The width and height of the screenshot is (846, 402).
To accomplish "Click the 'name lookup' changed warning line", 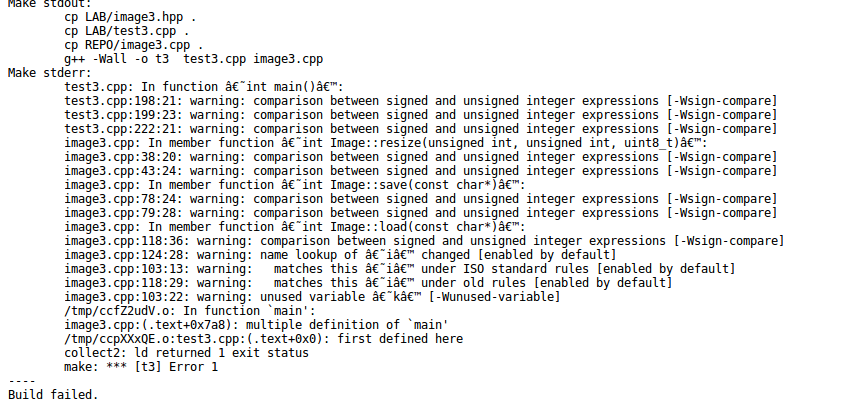I will [340, 255].
